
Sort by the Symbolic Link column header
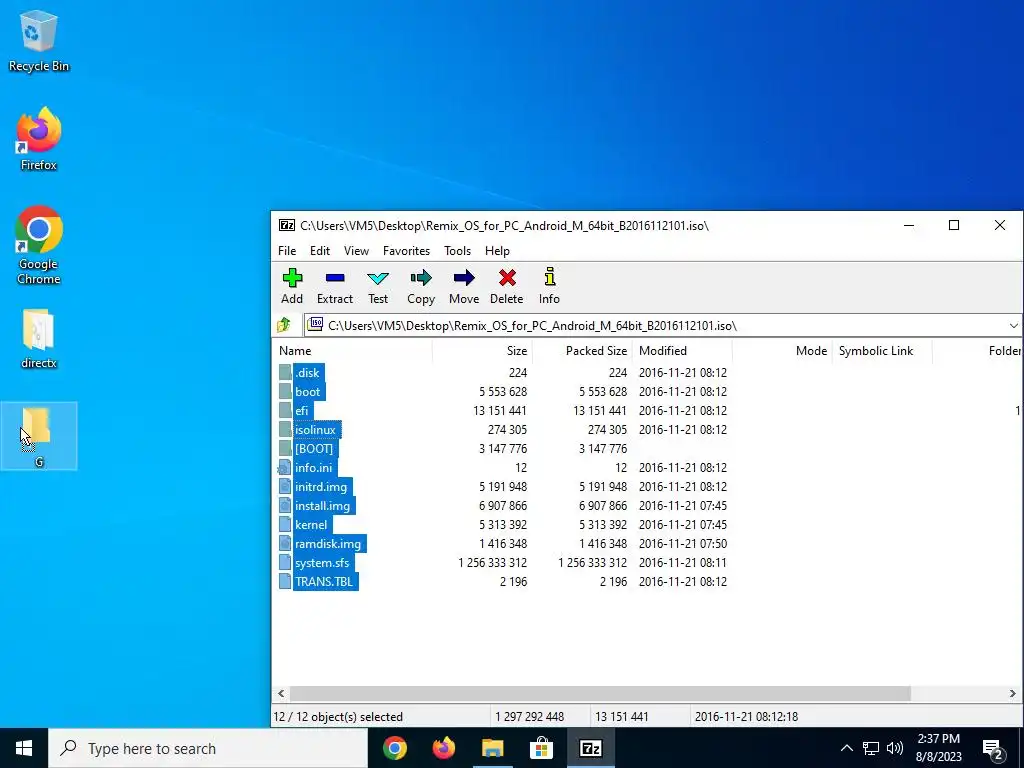point(882,351)
